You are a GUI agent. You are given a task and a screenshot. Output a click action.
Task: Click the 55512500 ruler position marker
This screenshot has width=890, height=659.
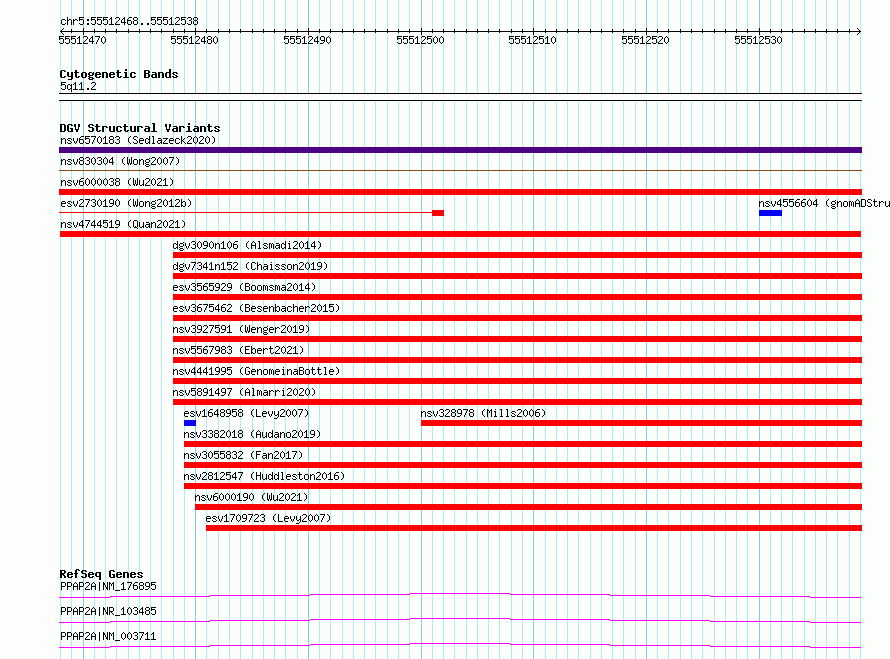pos(420,40)
